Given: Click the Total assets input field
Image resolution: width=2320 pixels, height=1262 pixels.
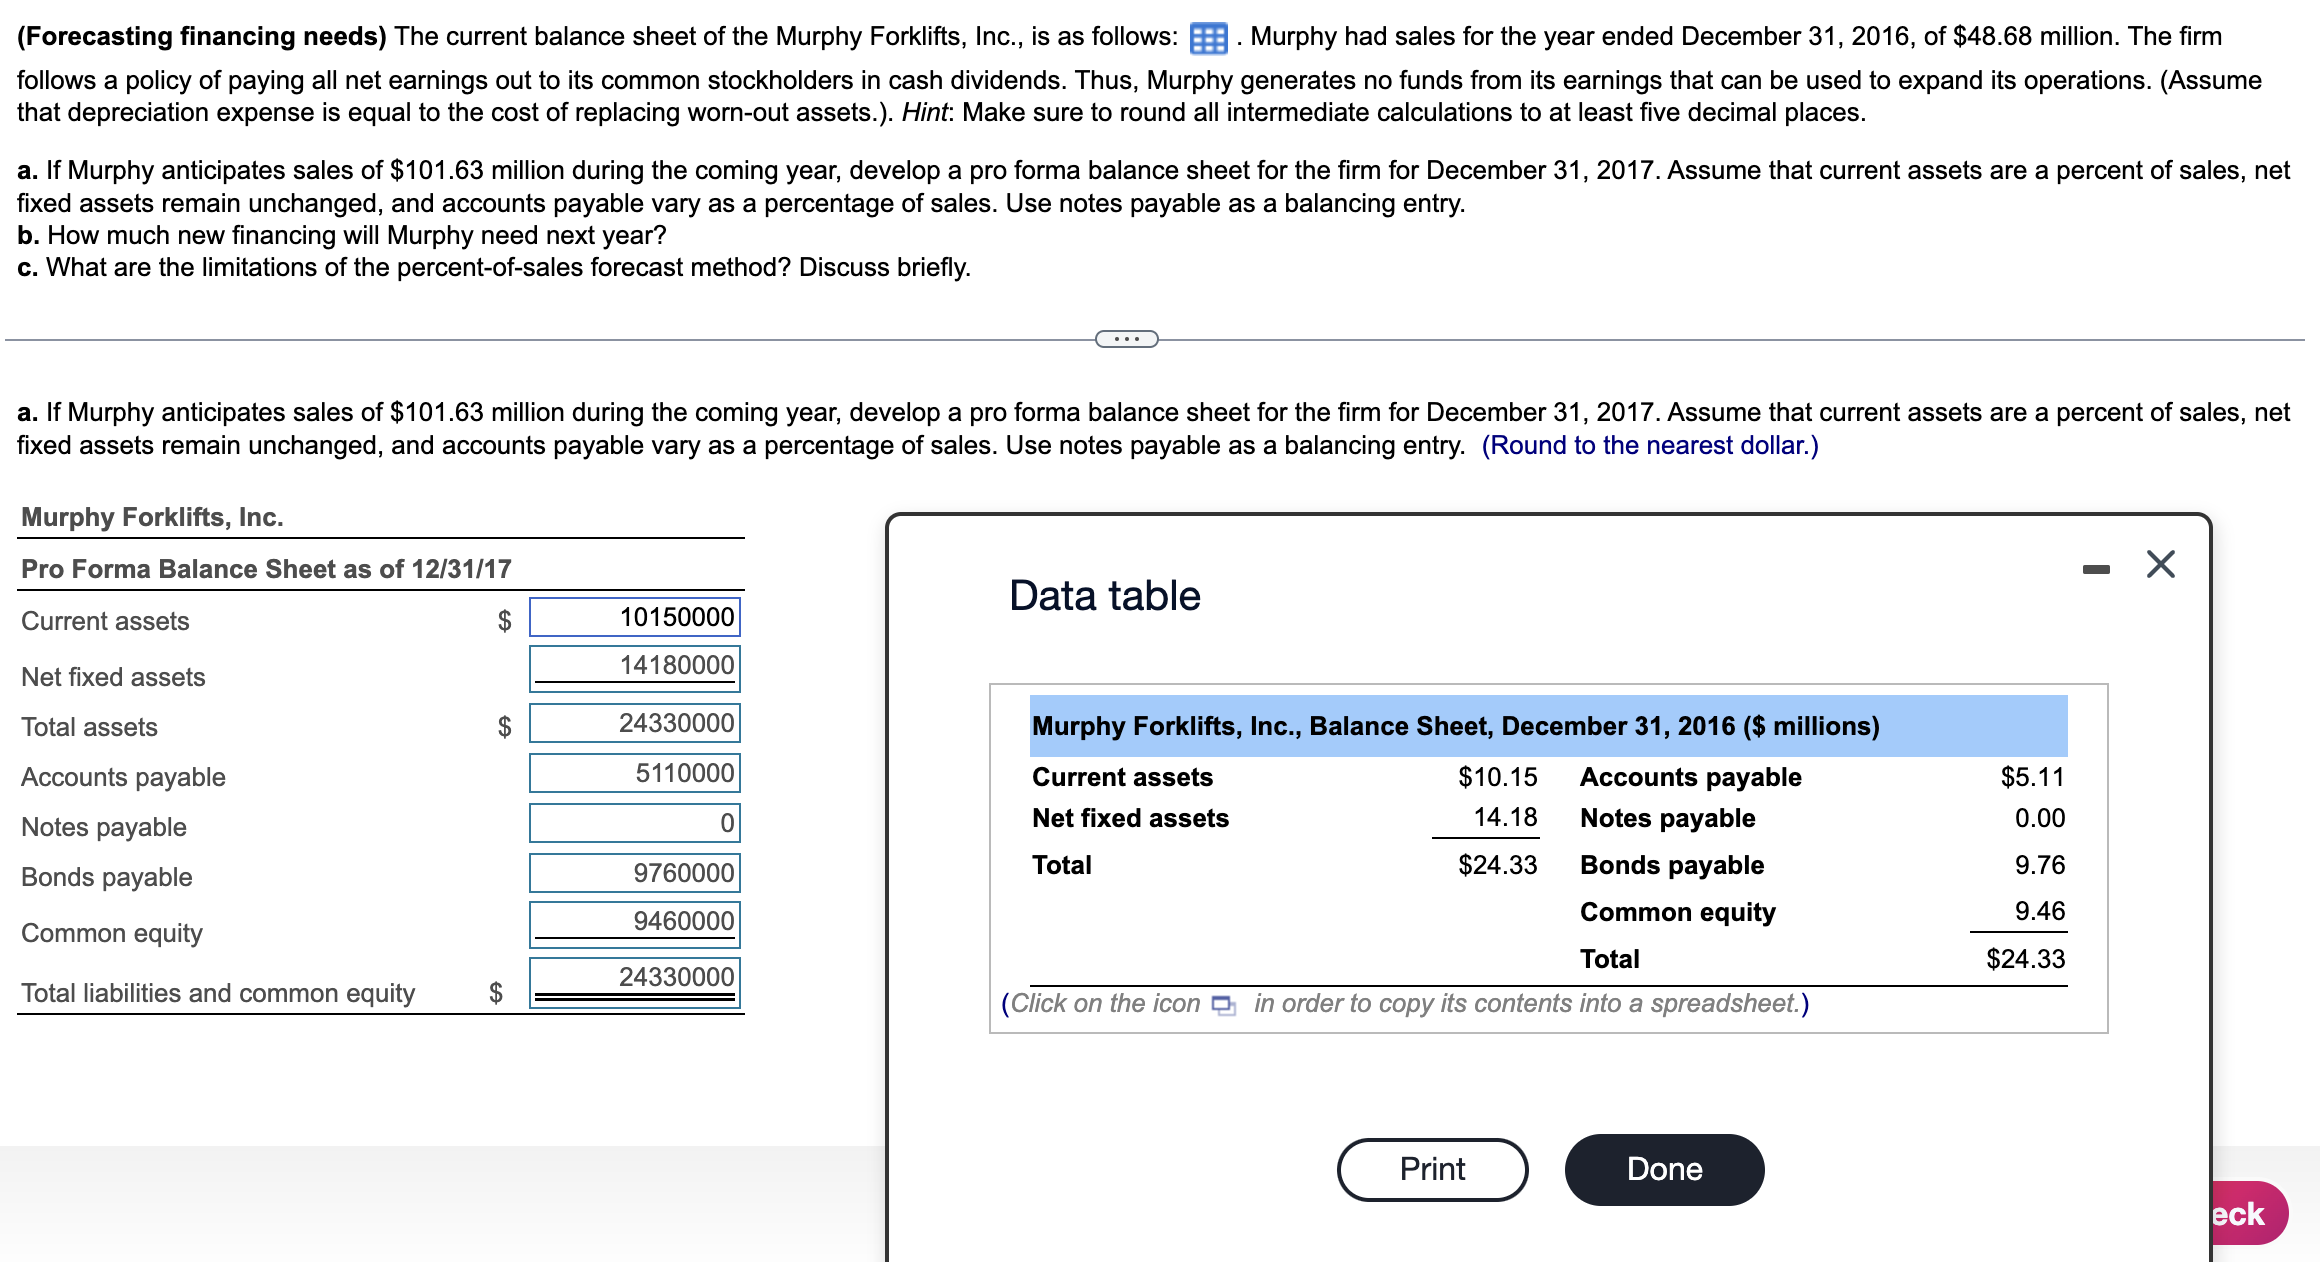Looking at the screenshot, I should coord(634,723).
